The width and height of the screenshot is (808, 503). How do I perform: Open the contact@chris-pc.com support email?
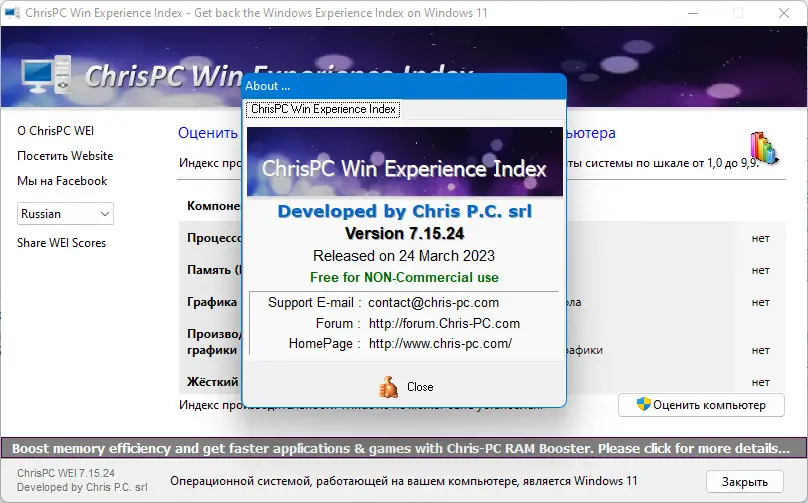click(x=433, y=303)
